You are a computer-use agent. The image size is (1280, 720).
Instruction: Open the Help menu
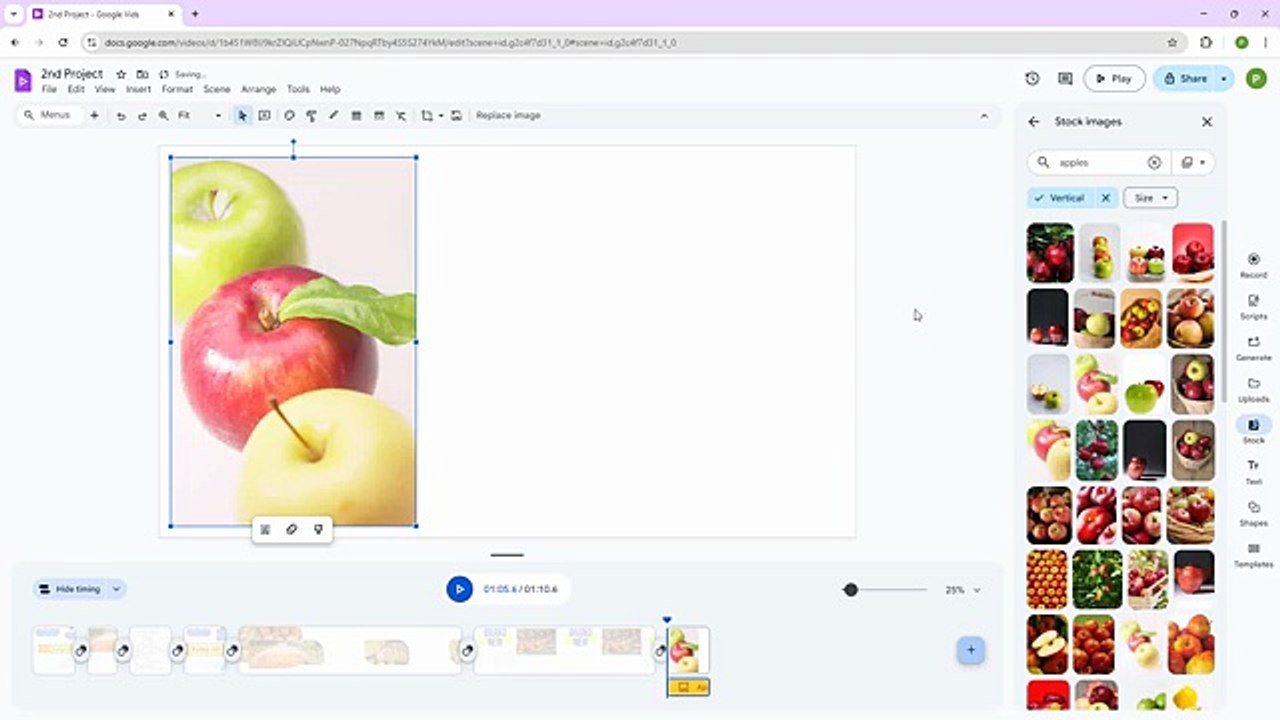330,89
